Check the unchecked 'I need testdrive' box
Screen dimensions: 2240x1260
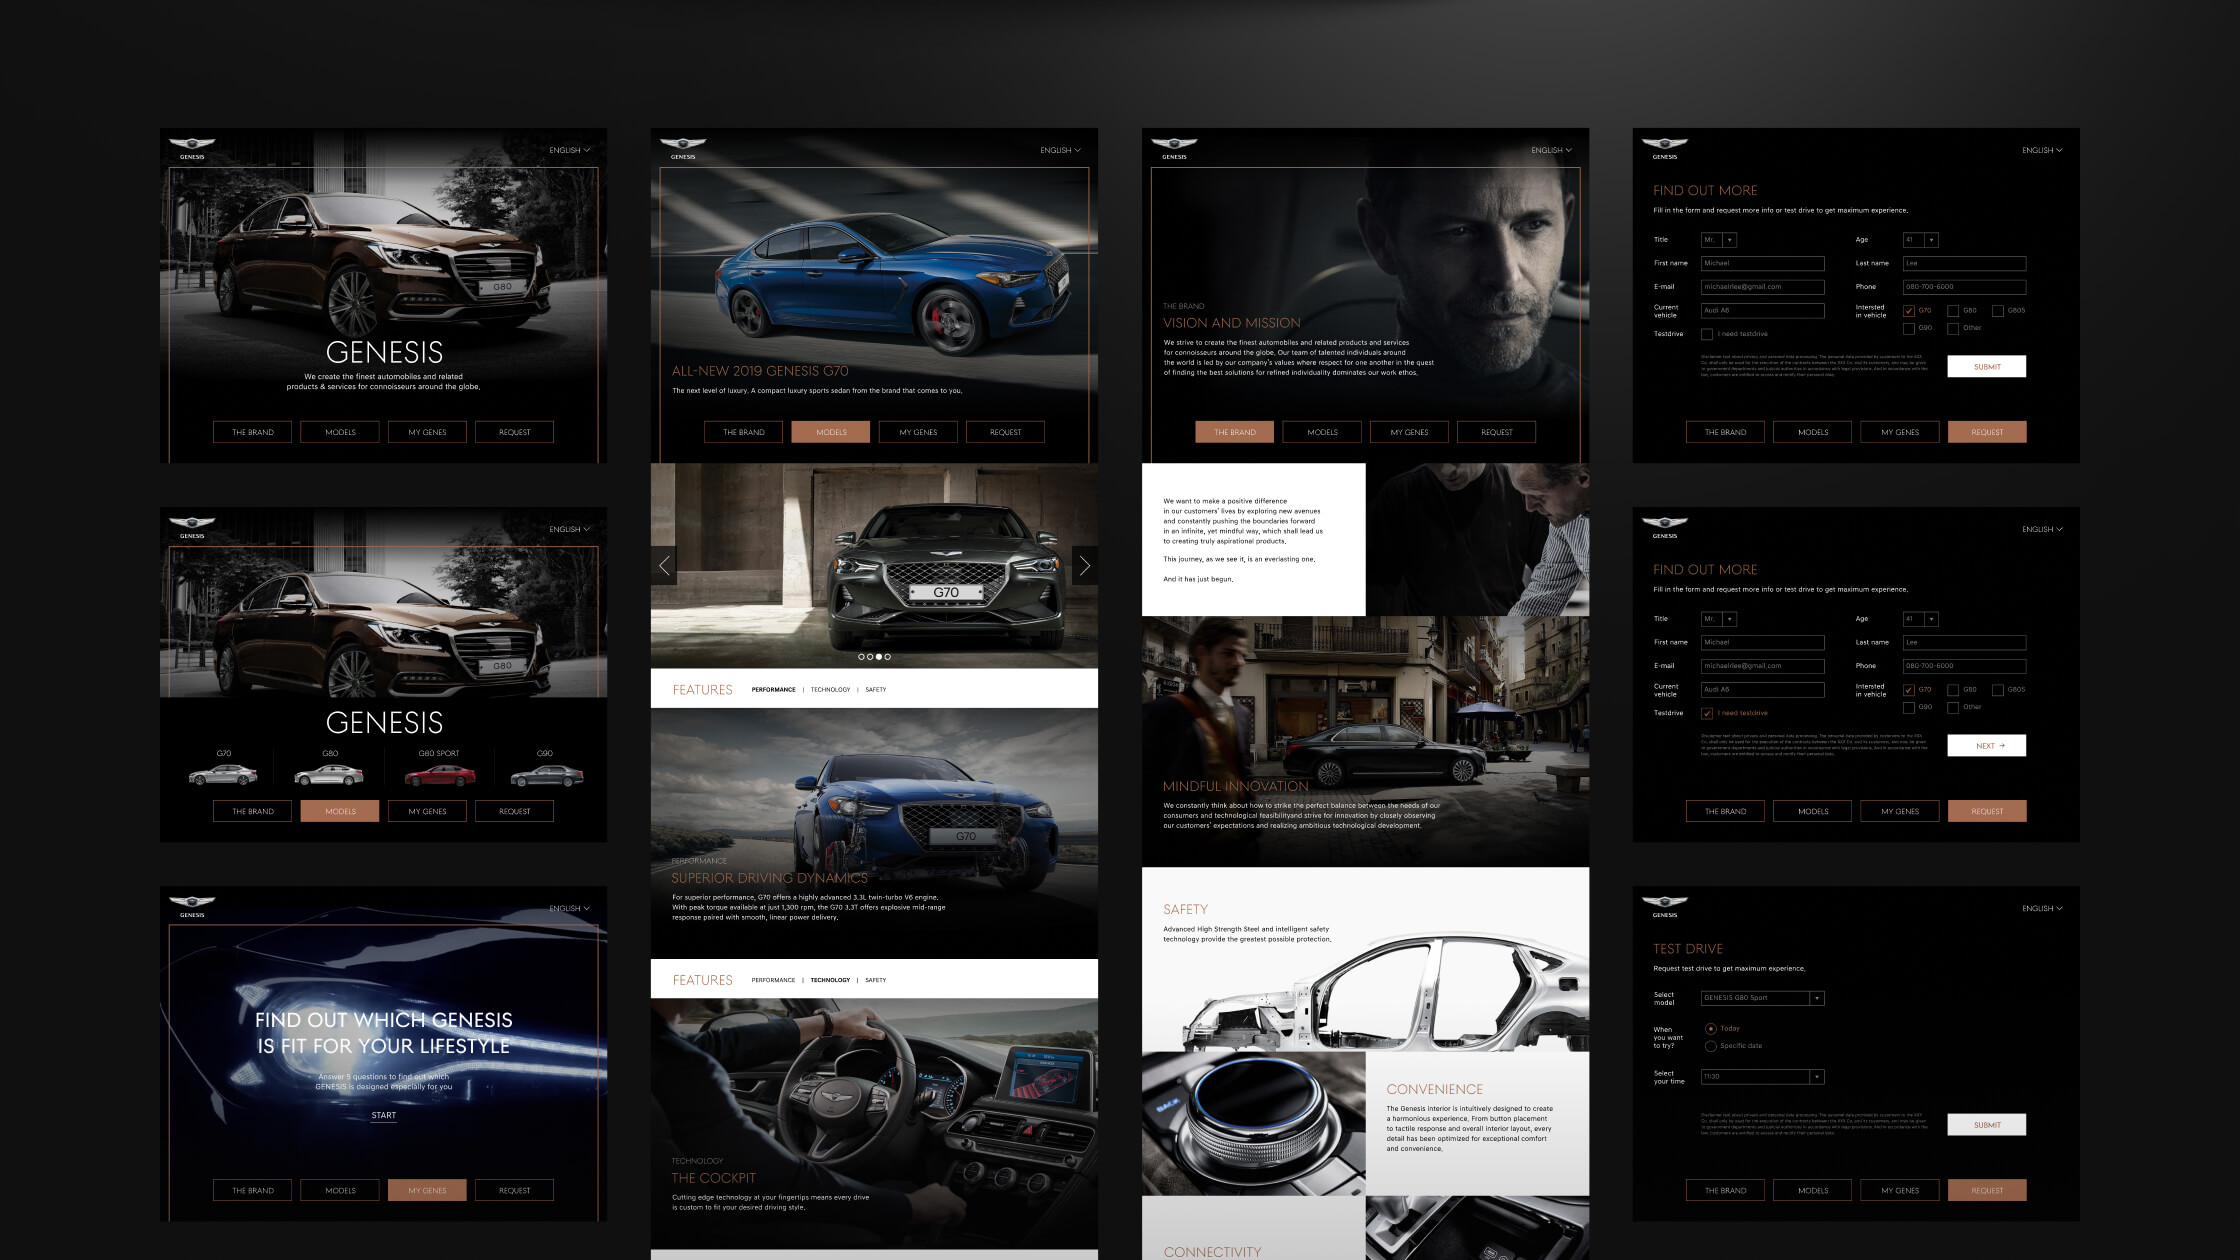pos(1707,334)
